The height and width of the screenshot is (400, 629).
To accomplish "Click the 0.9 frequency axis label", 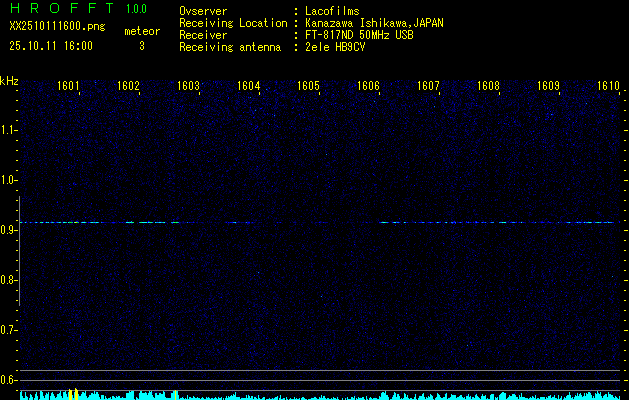I will click(9, 230).
